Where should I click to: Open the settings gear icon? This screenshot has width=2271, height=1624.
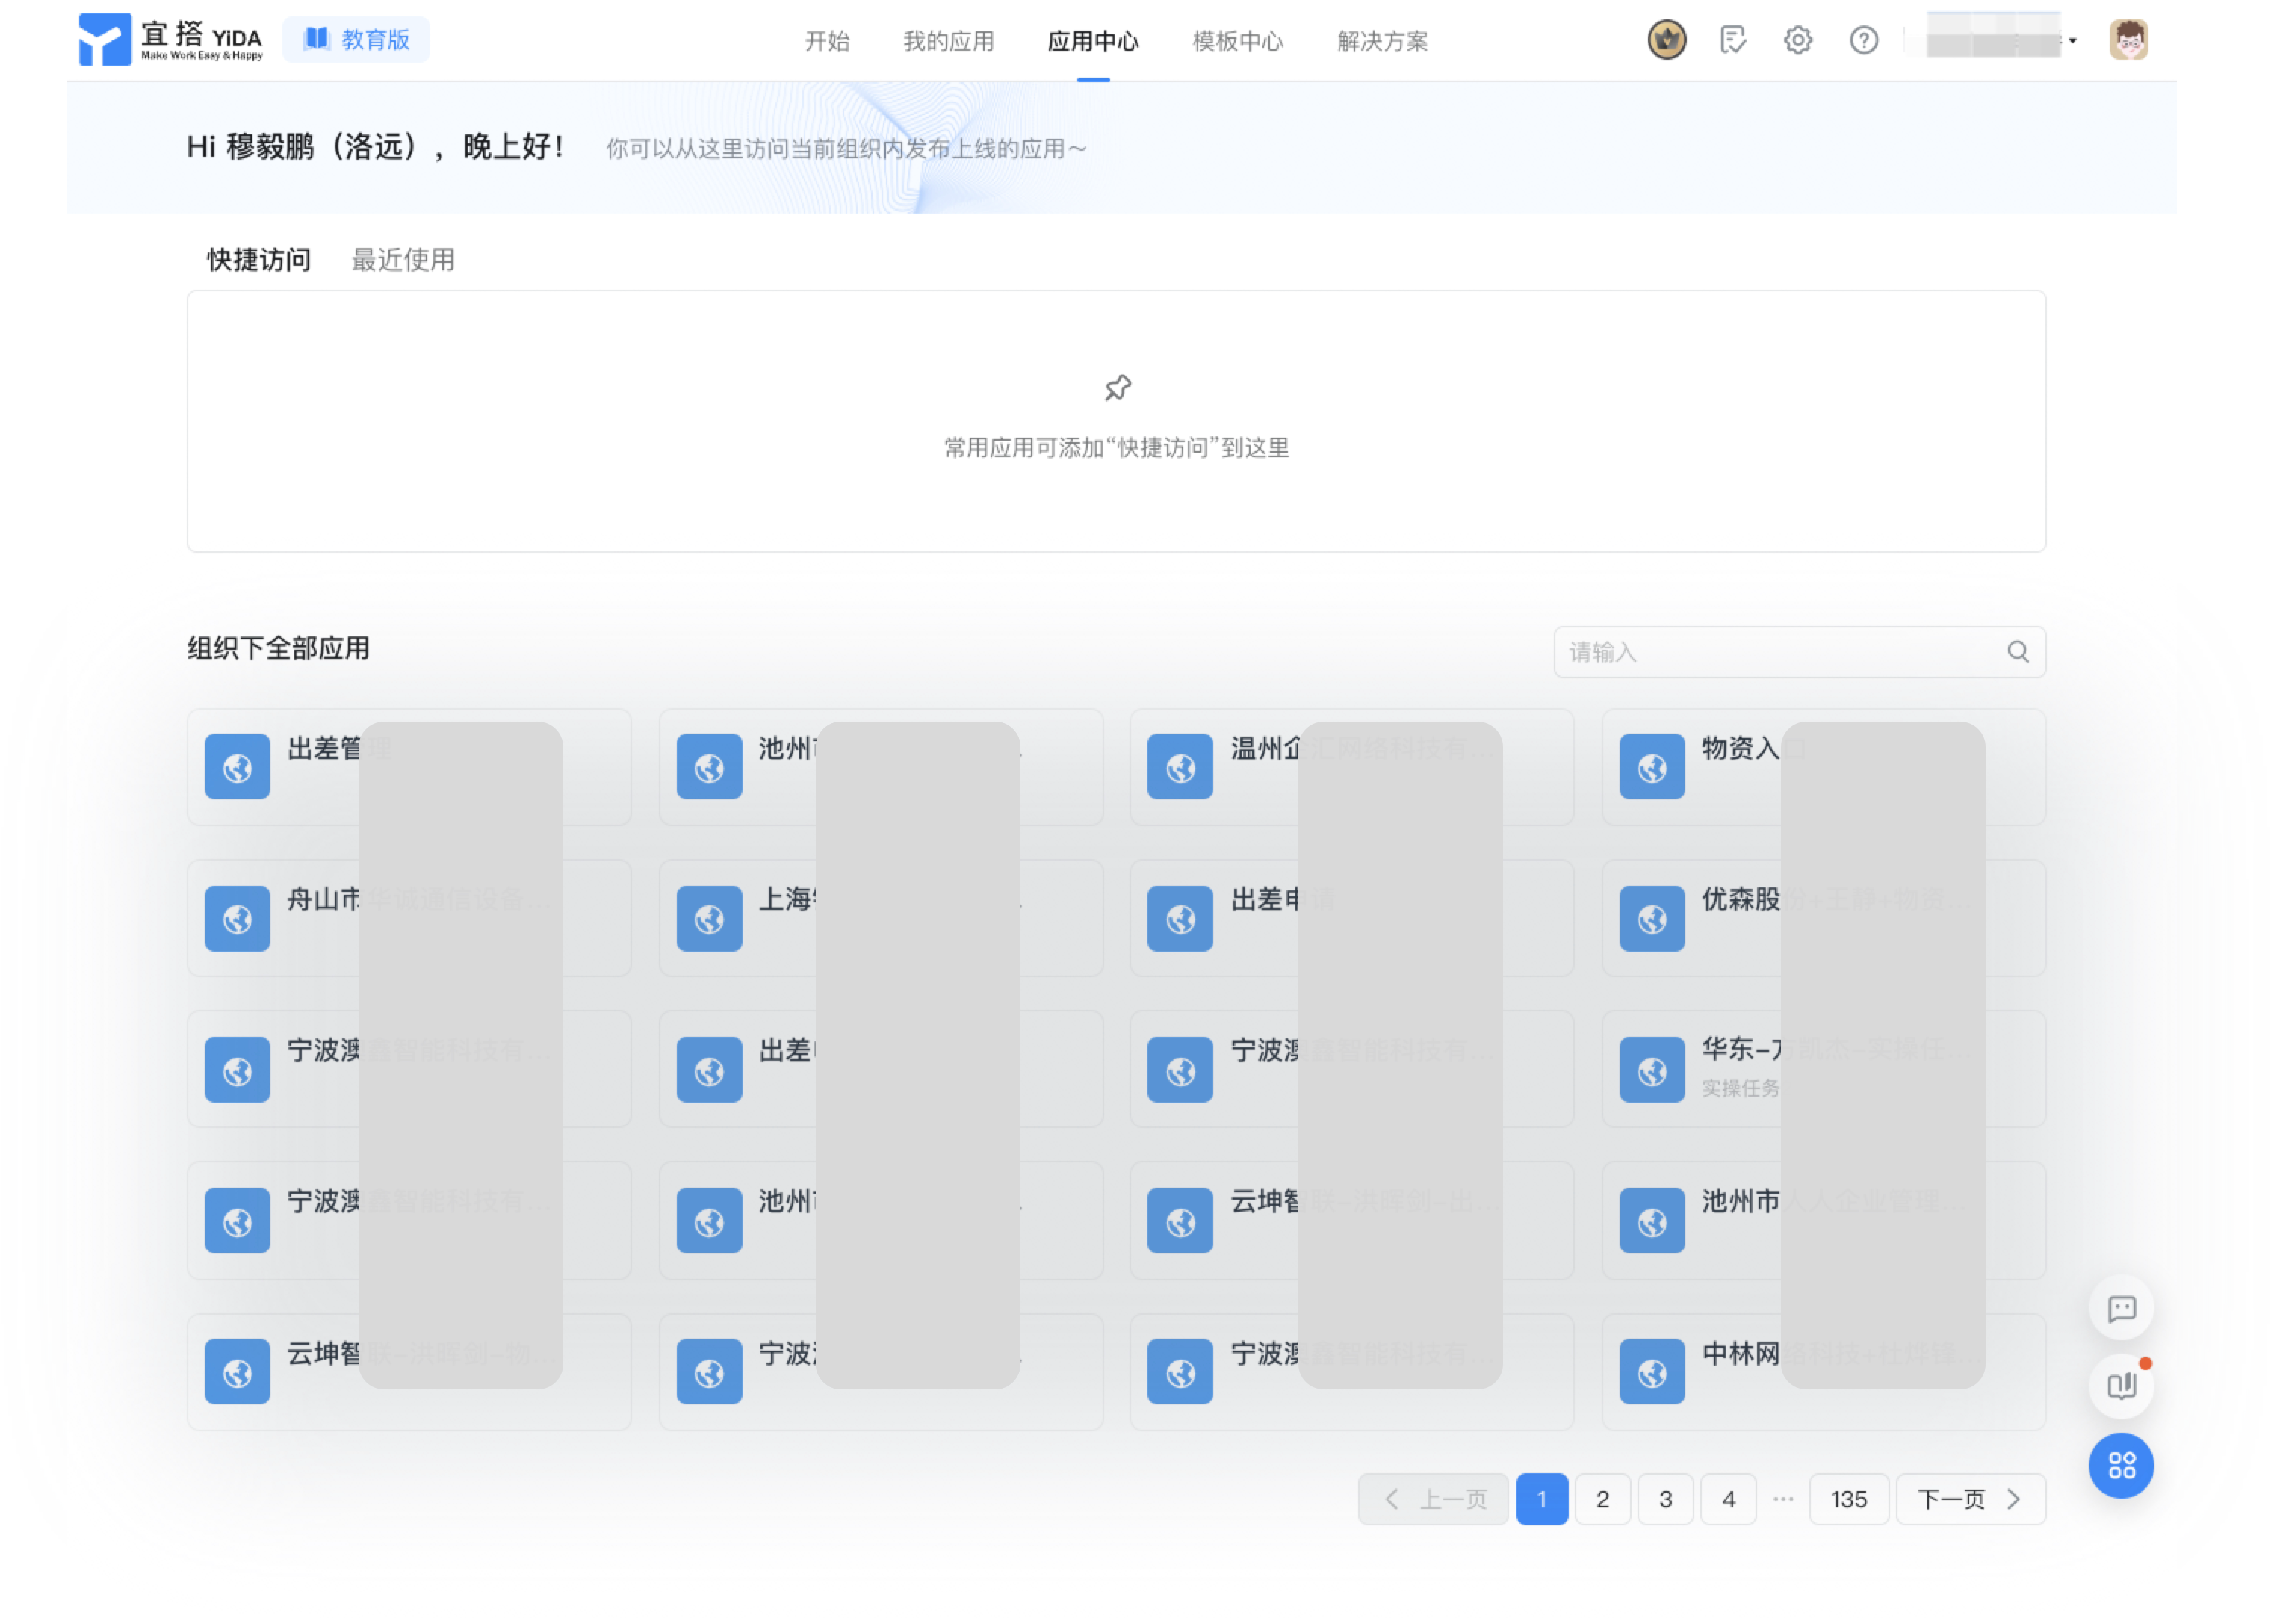(1797, 40)
